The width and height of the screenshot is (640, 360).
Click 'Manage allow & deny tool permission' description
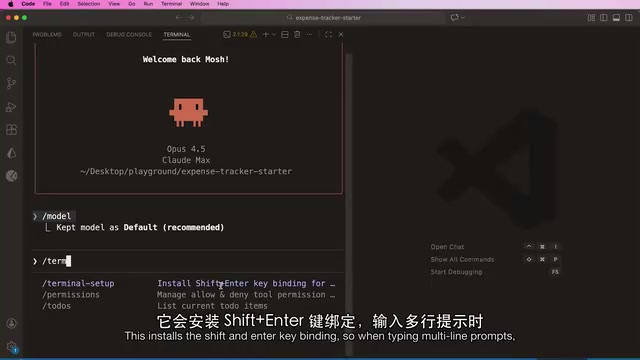[246, 295]
